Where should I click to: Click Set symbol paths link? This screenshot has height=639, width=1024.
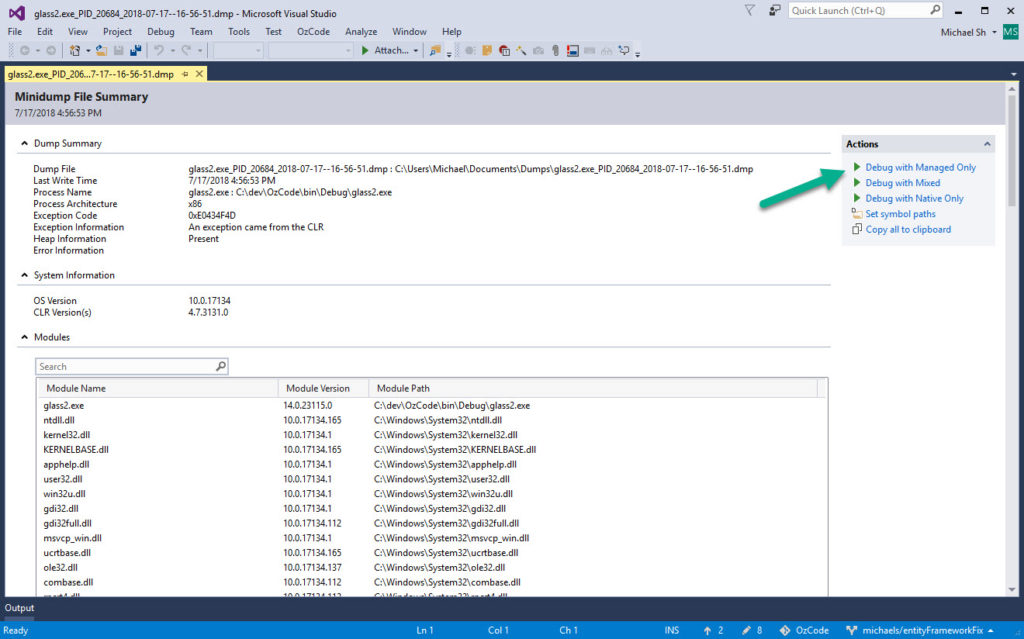pyautogui.click(x=900, y=214)
